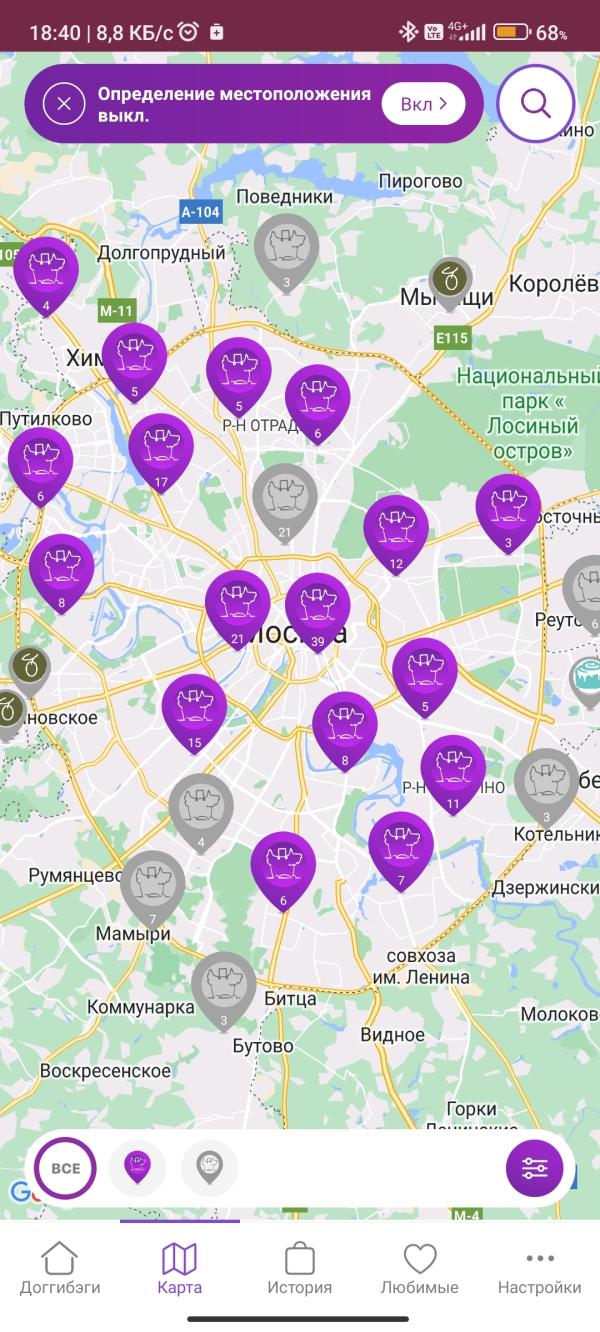
Task: Toggle the gray marker filter
Action: coord(209,1168)
